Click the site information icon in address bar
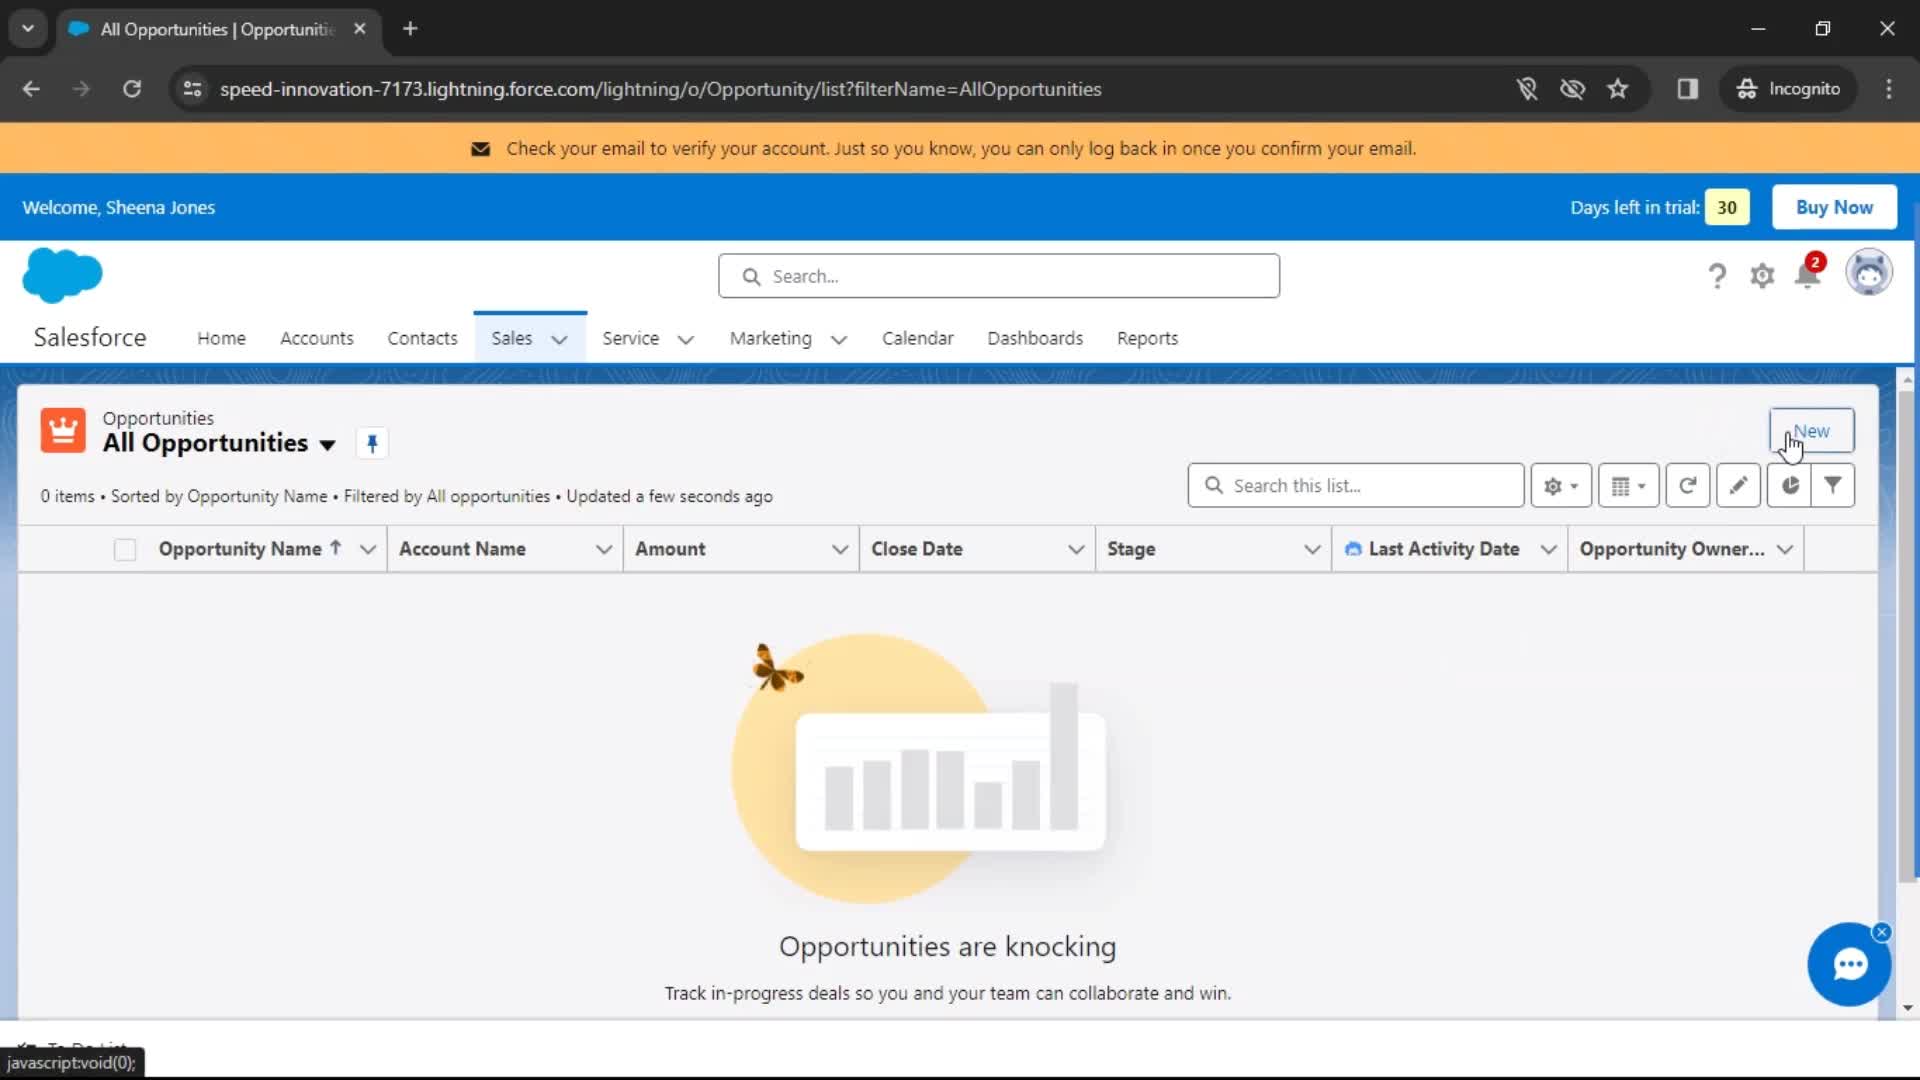This screenshot has width=1920, height=1080. [x=192, y=89]
